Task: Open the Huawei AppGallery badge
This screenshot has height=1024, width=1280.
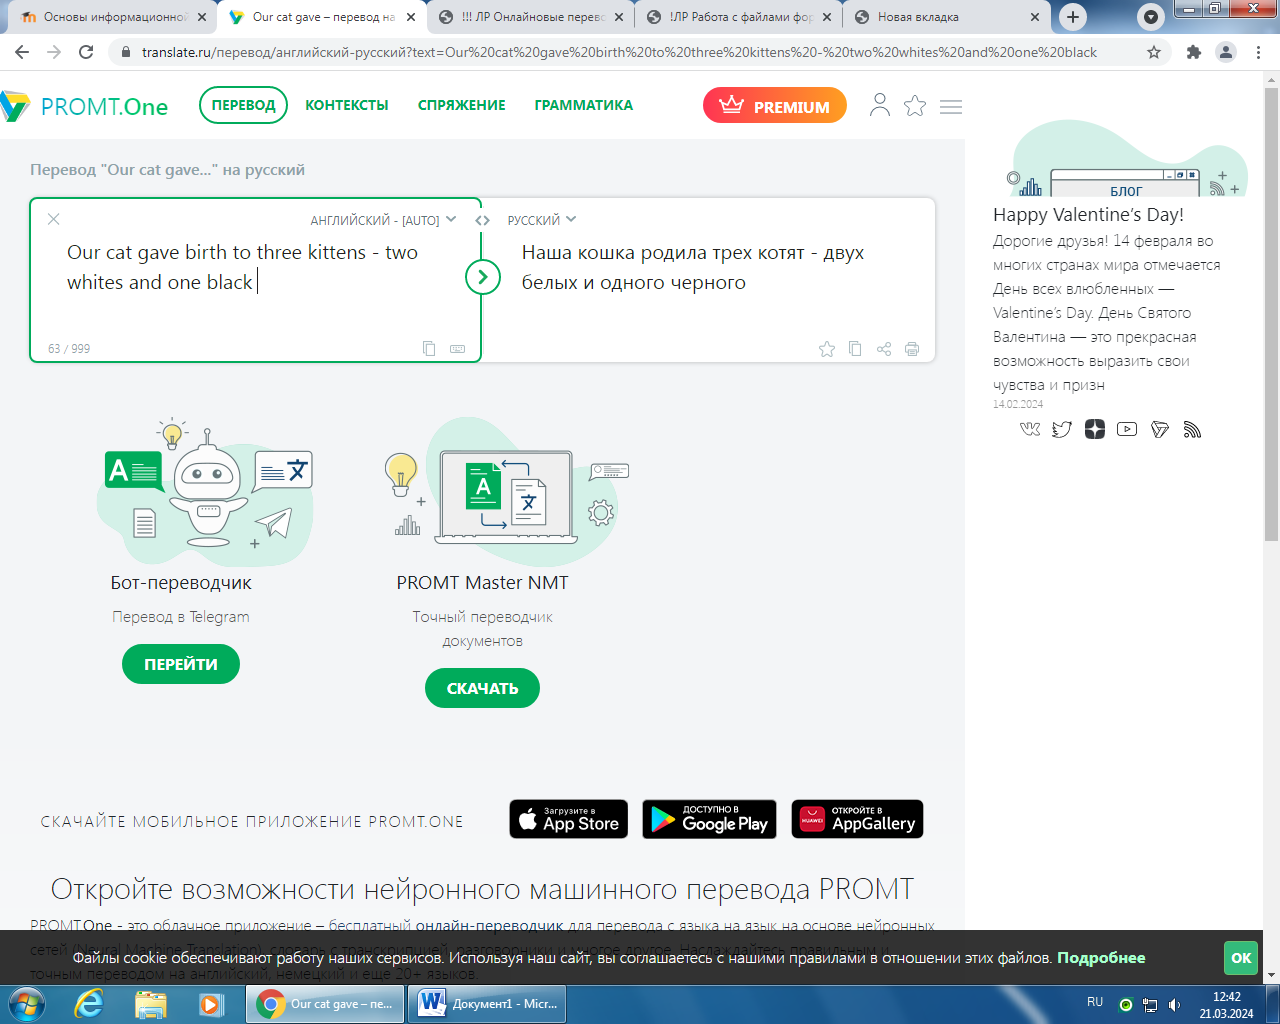Action: 858,819
